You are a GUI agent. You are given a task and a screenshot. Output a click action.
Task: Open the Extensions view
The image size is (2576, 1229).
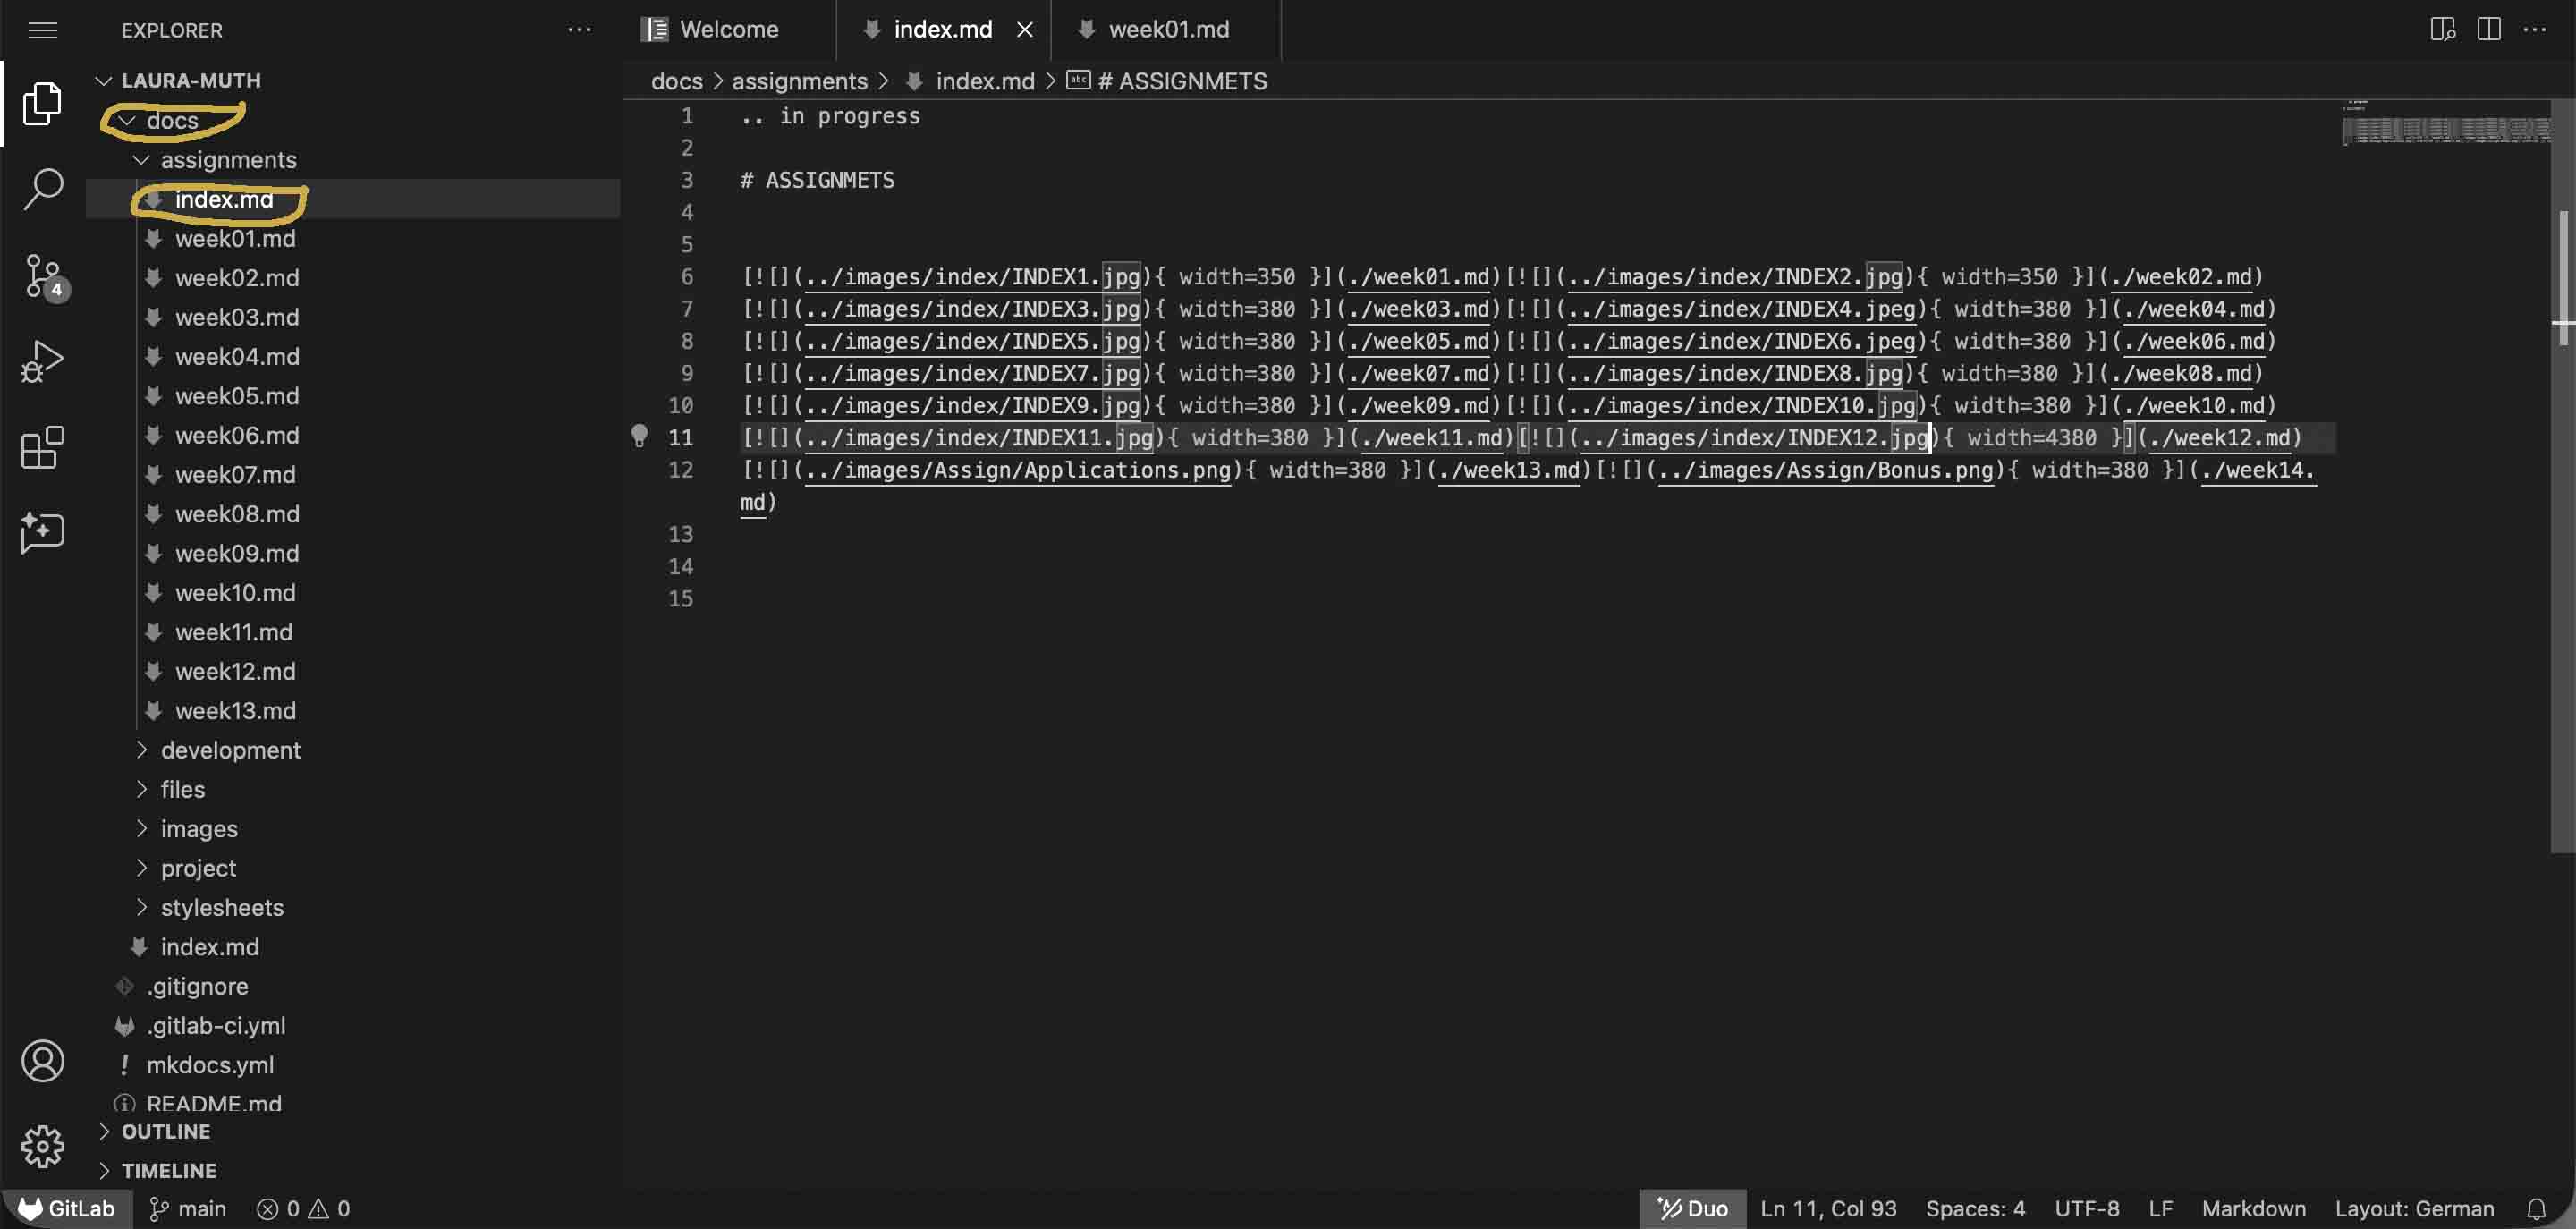pos(42,447)
